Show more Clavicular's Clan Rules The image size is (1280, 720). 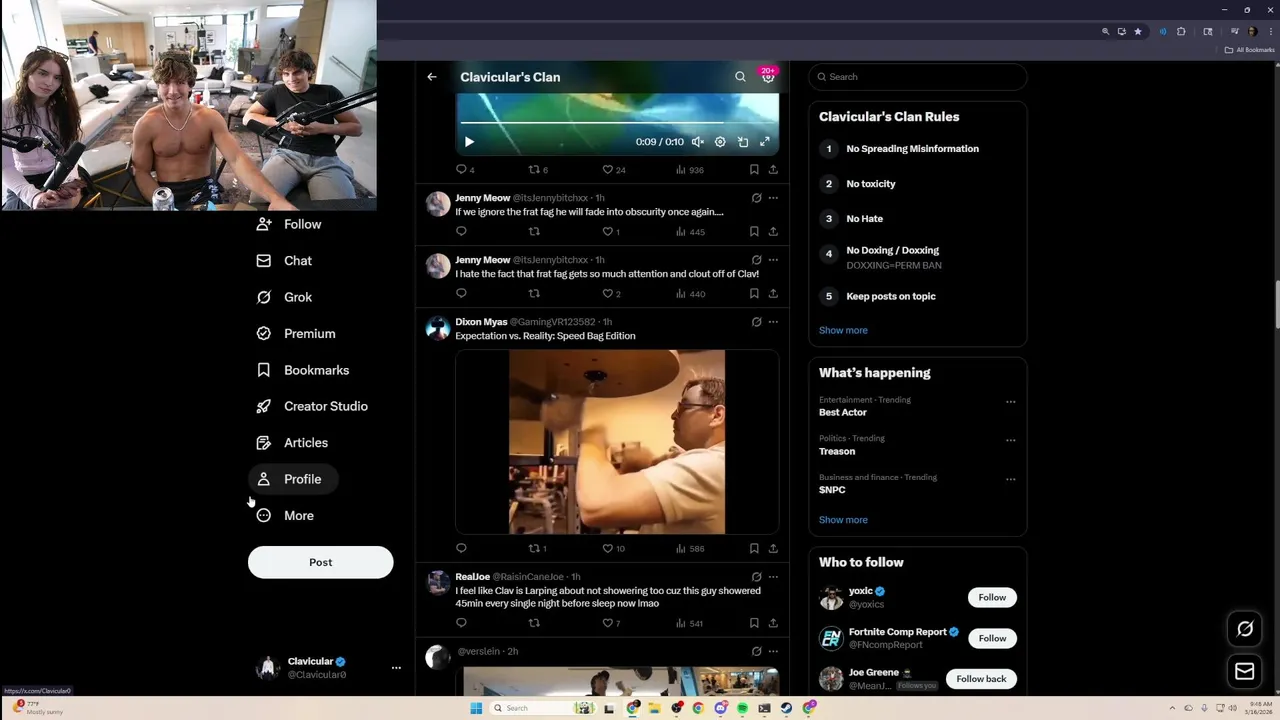tap(843, 330)
